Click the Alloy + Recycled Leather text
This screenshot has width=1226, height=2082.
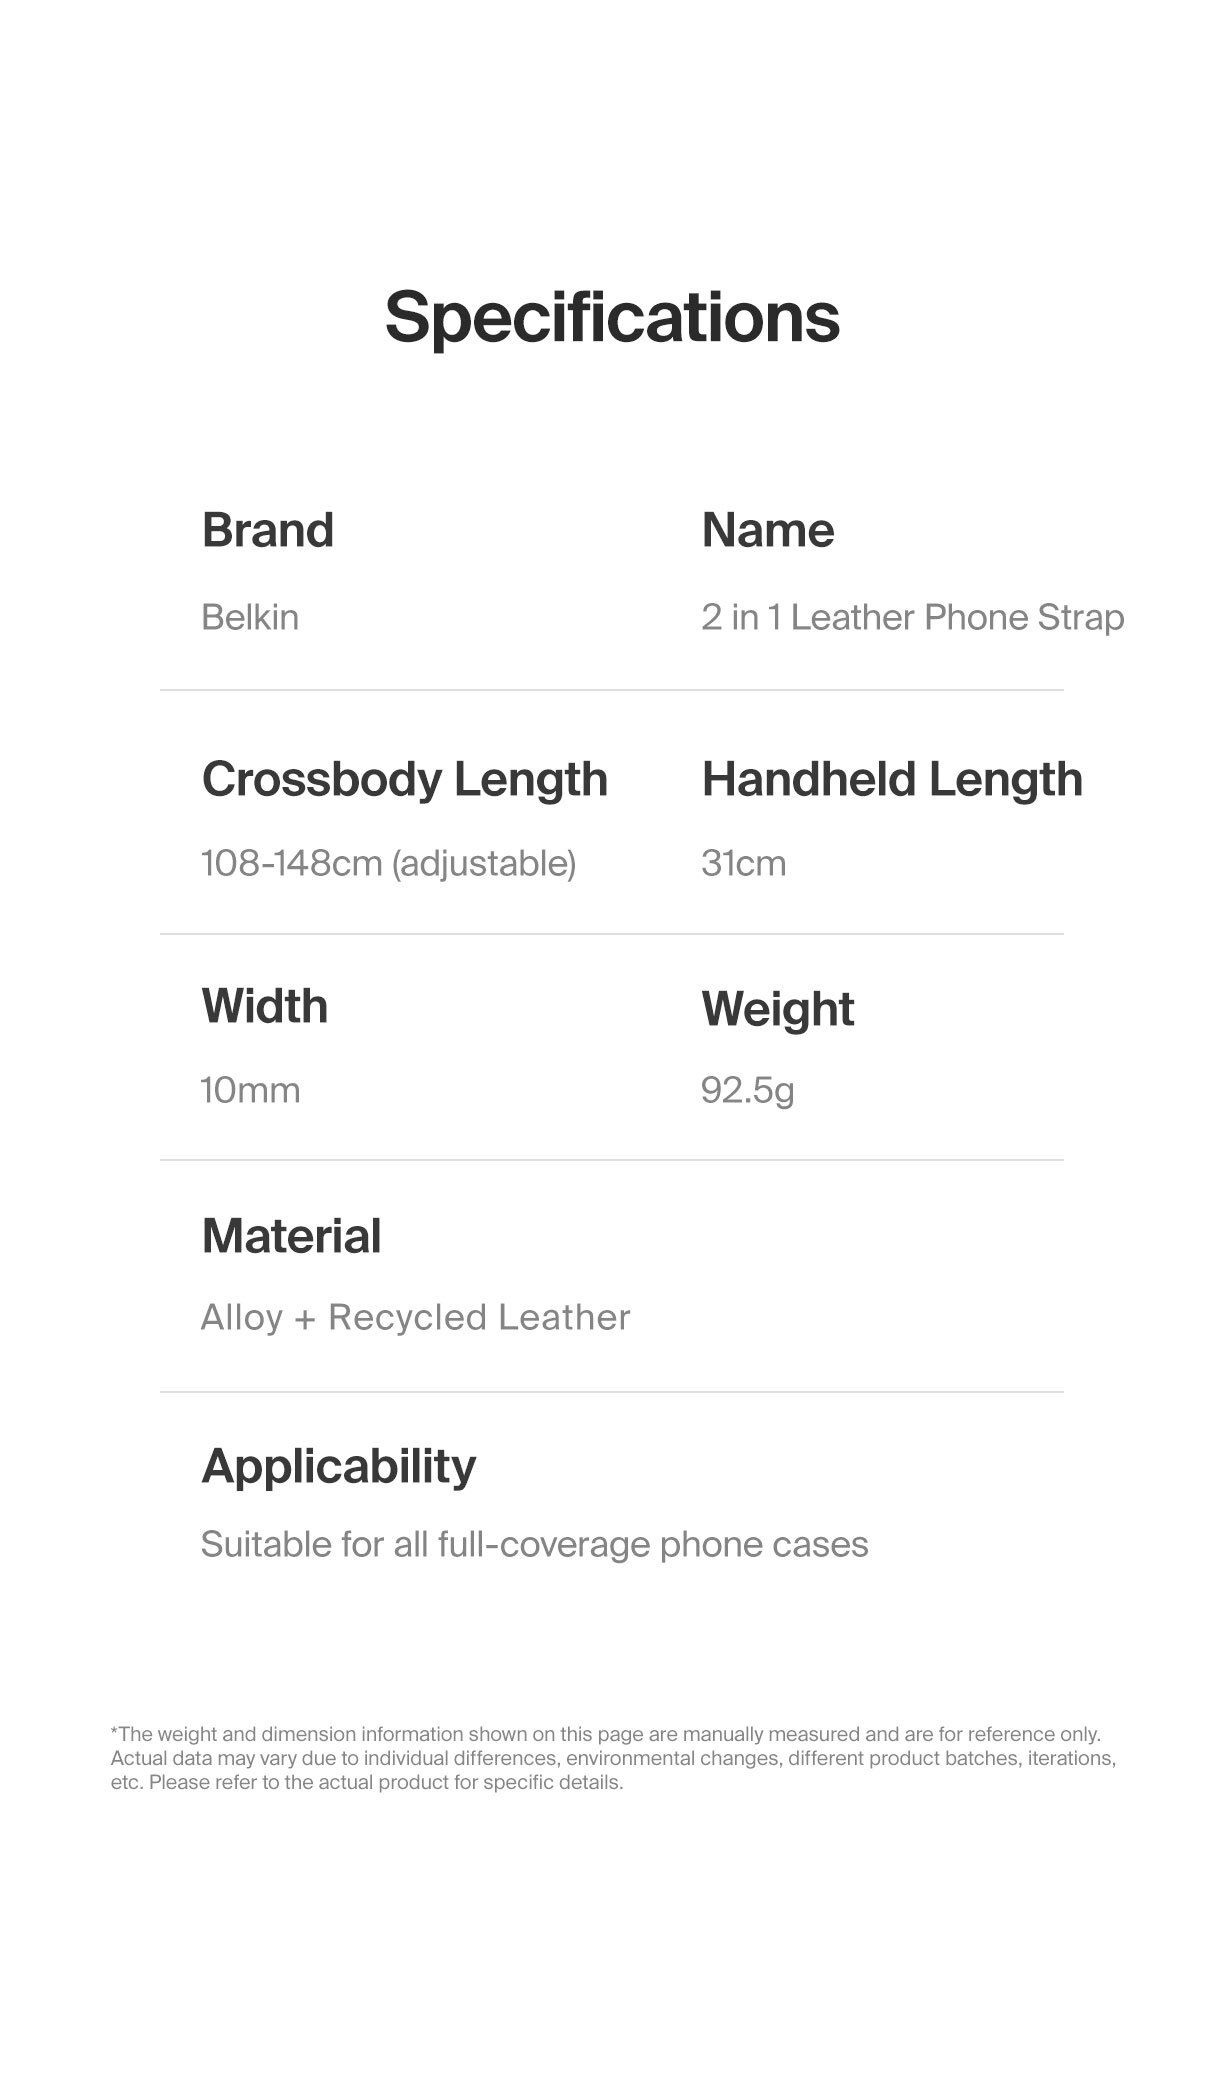415,1318
